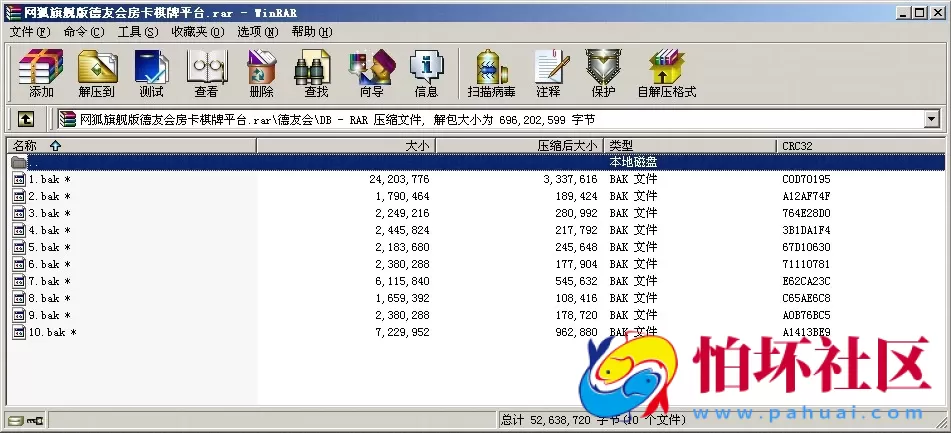951x433 pixels.
Task: Click the up-one-level folder arrow button
Action: click(25, 119)
